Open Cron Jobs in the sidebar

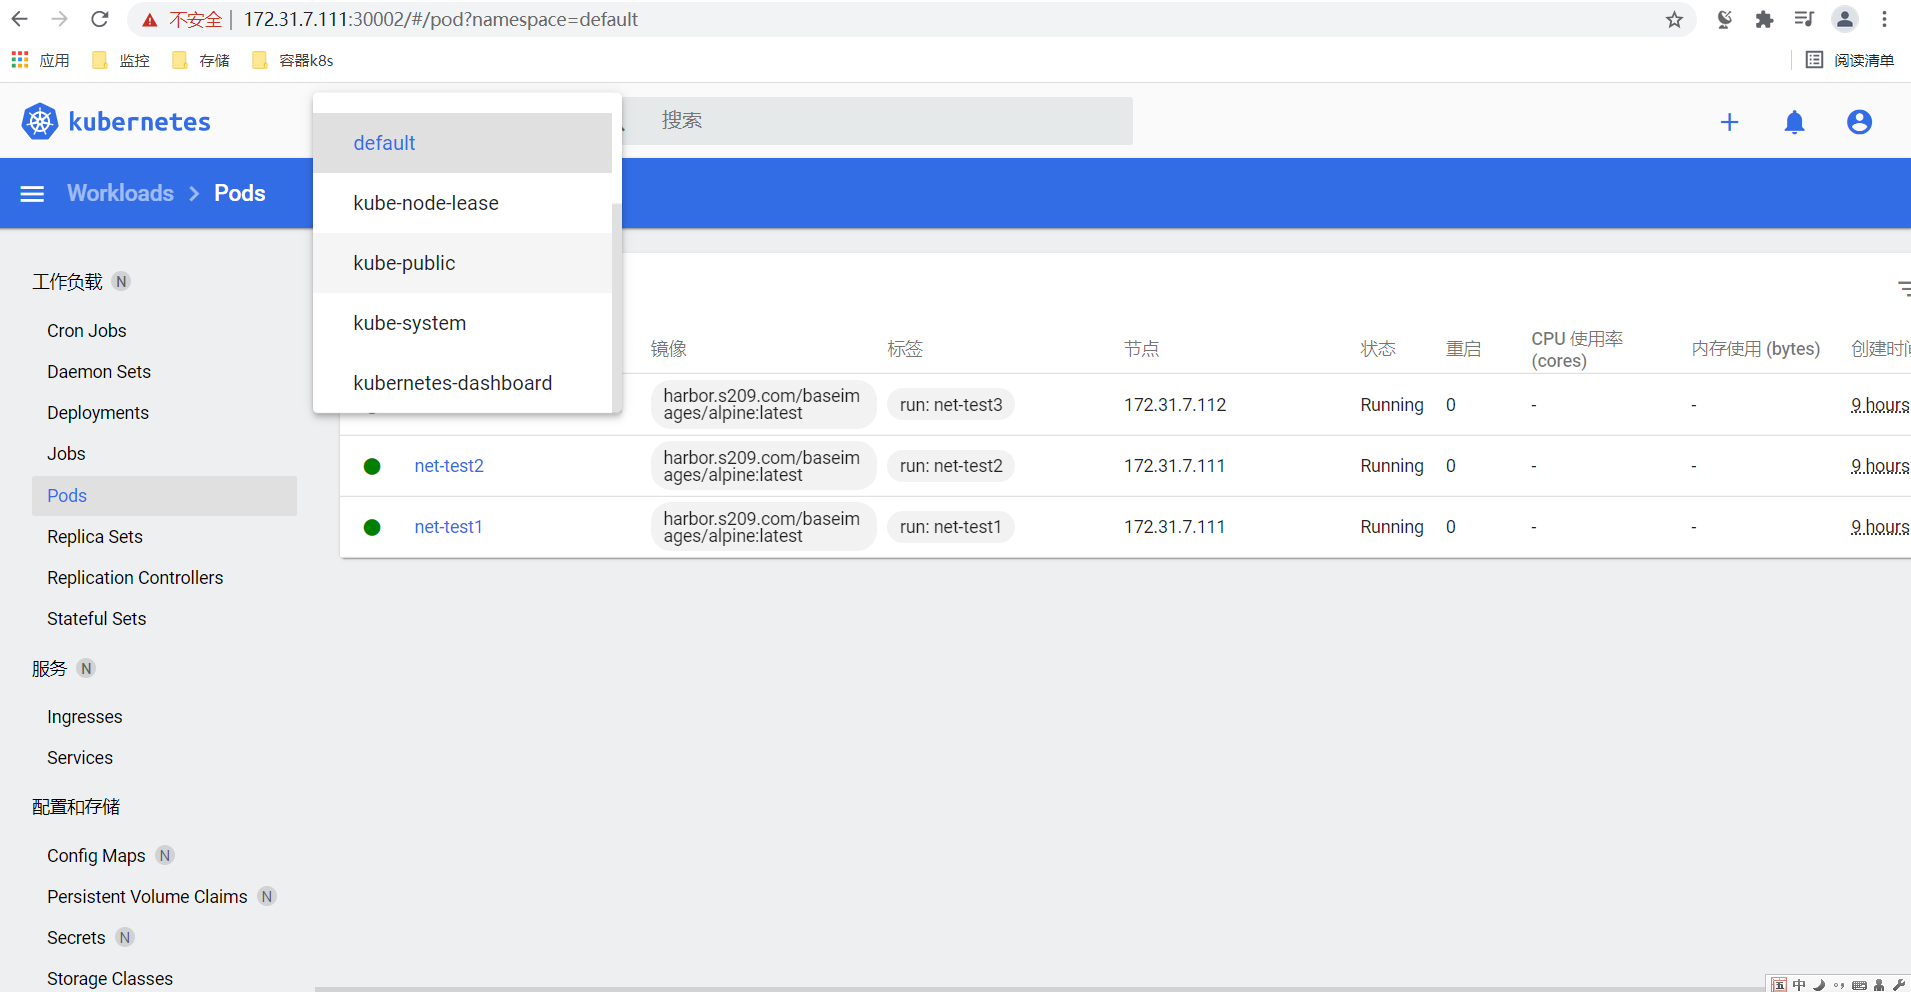coord(87,331)
